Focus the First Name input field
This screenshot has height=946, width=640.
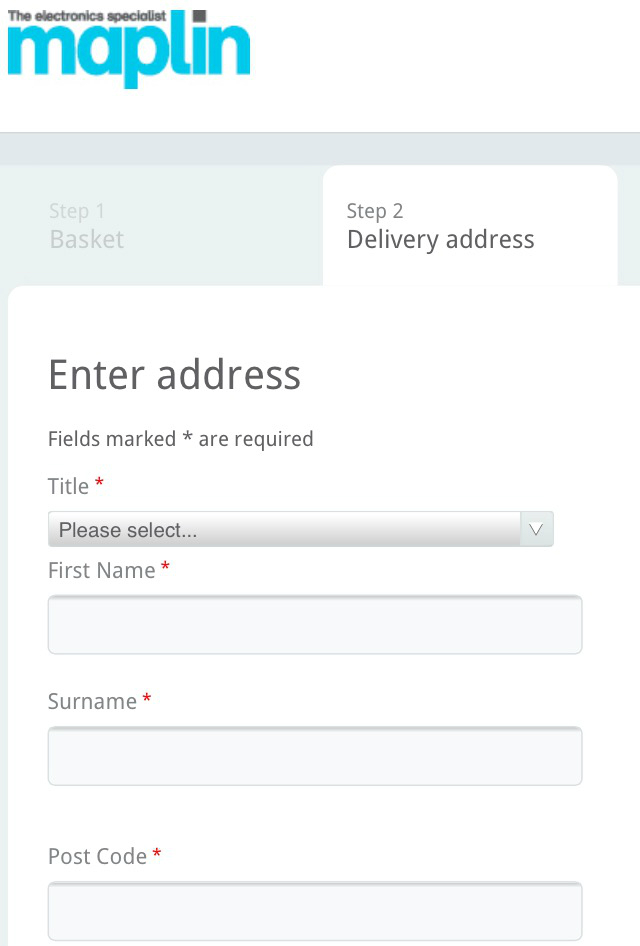tap(315, 624)
